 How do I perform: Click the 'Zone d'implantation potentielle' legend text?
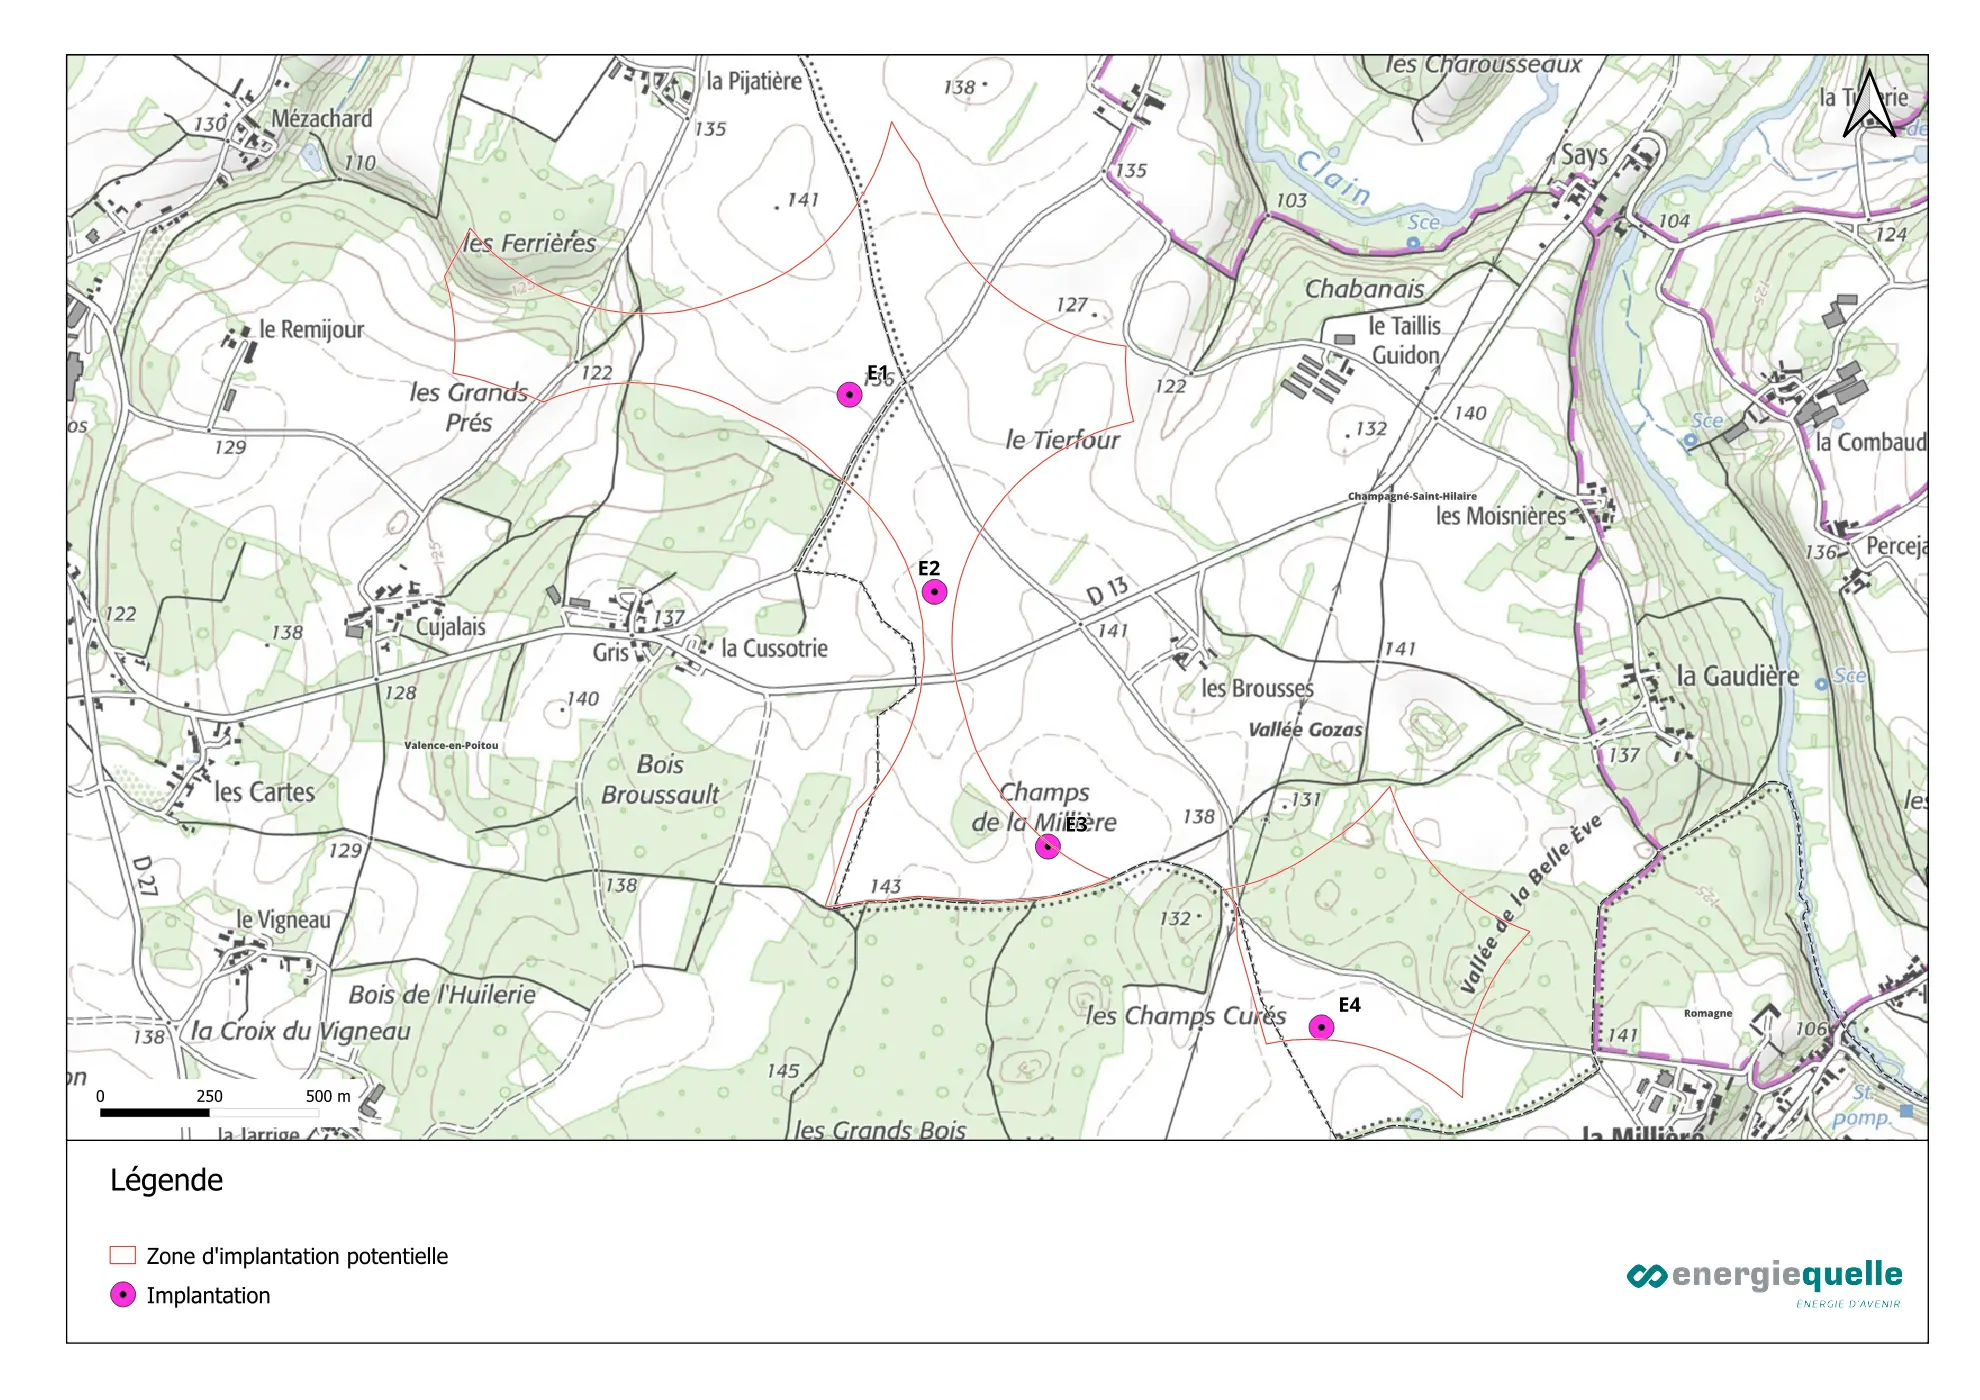[297, 1256]
